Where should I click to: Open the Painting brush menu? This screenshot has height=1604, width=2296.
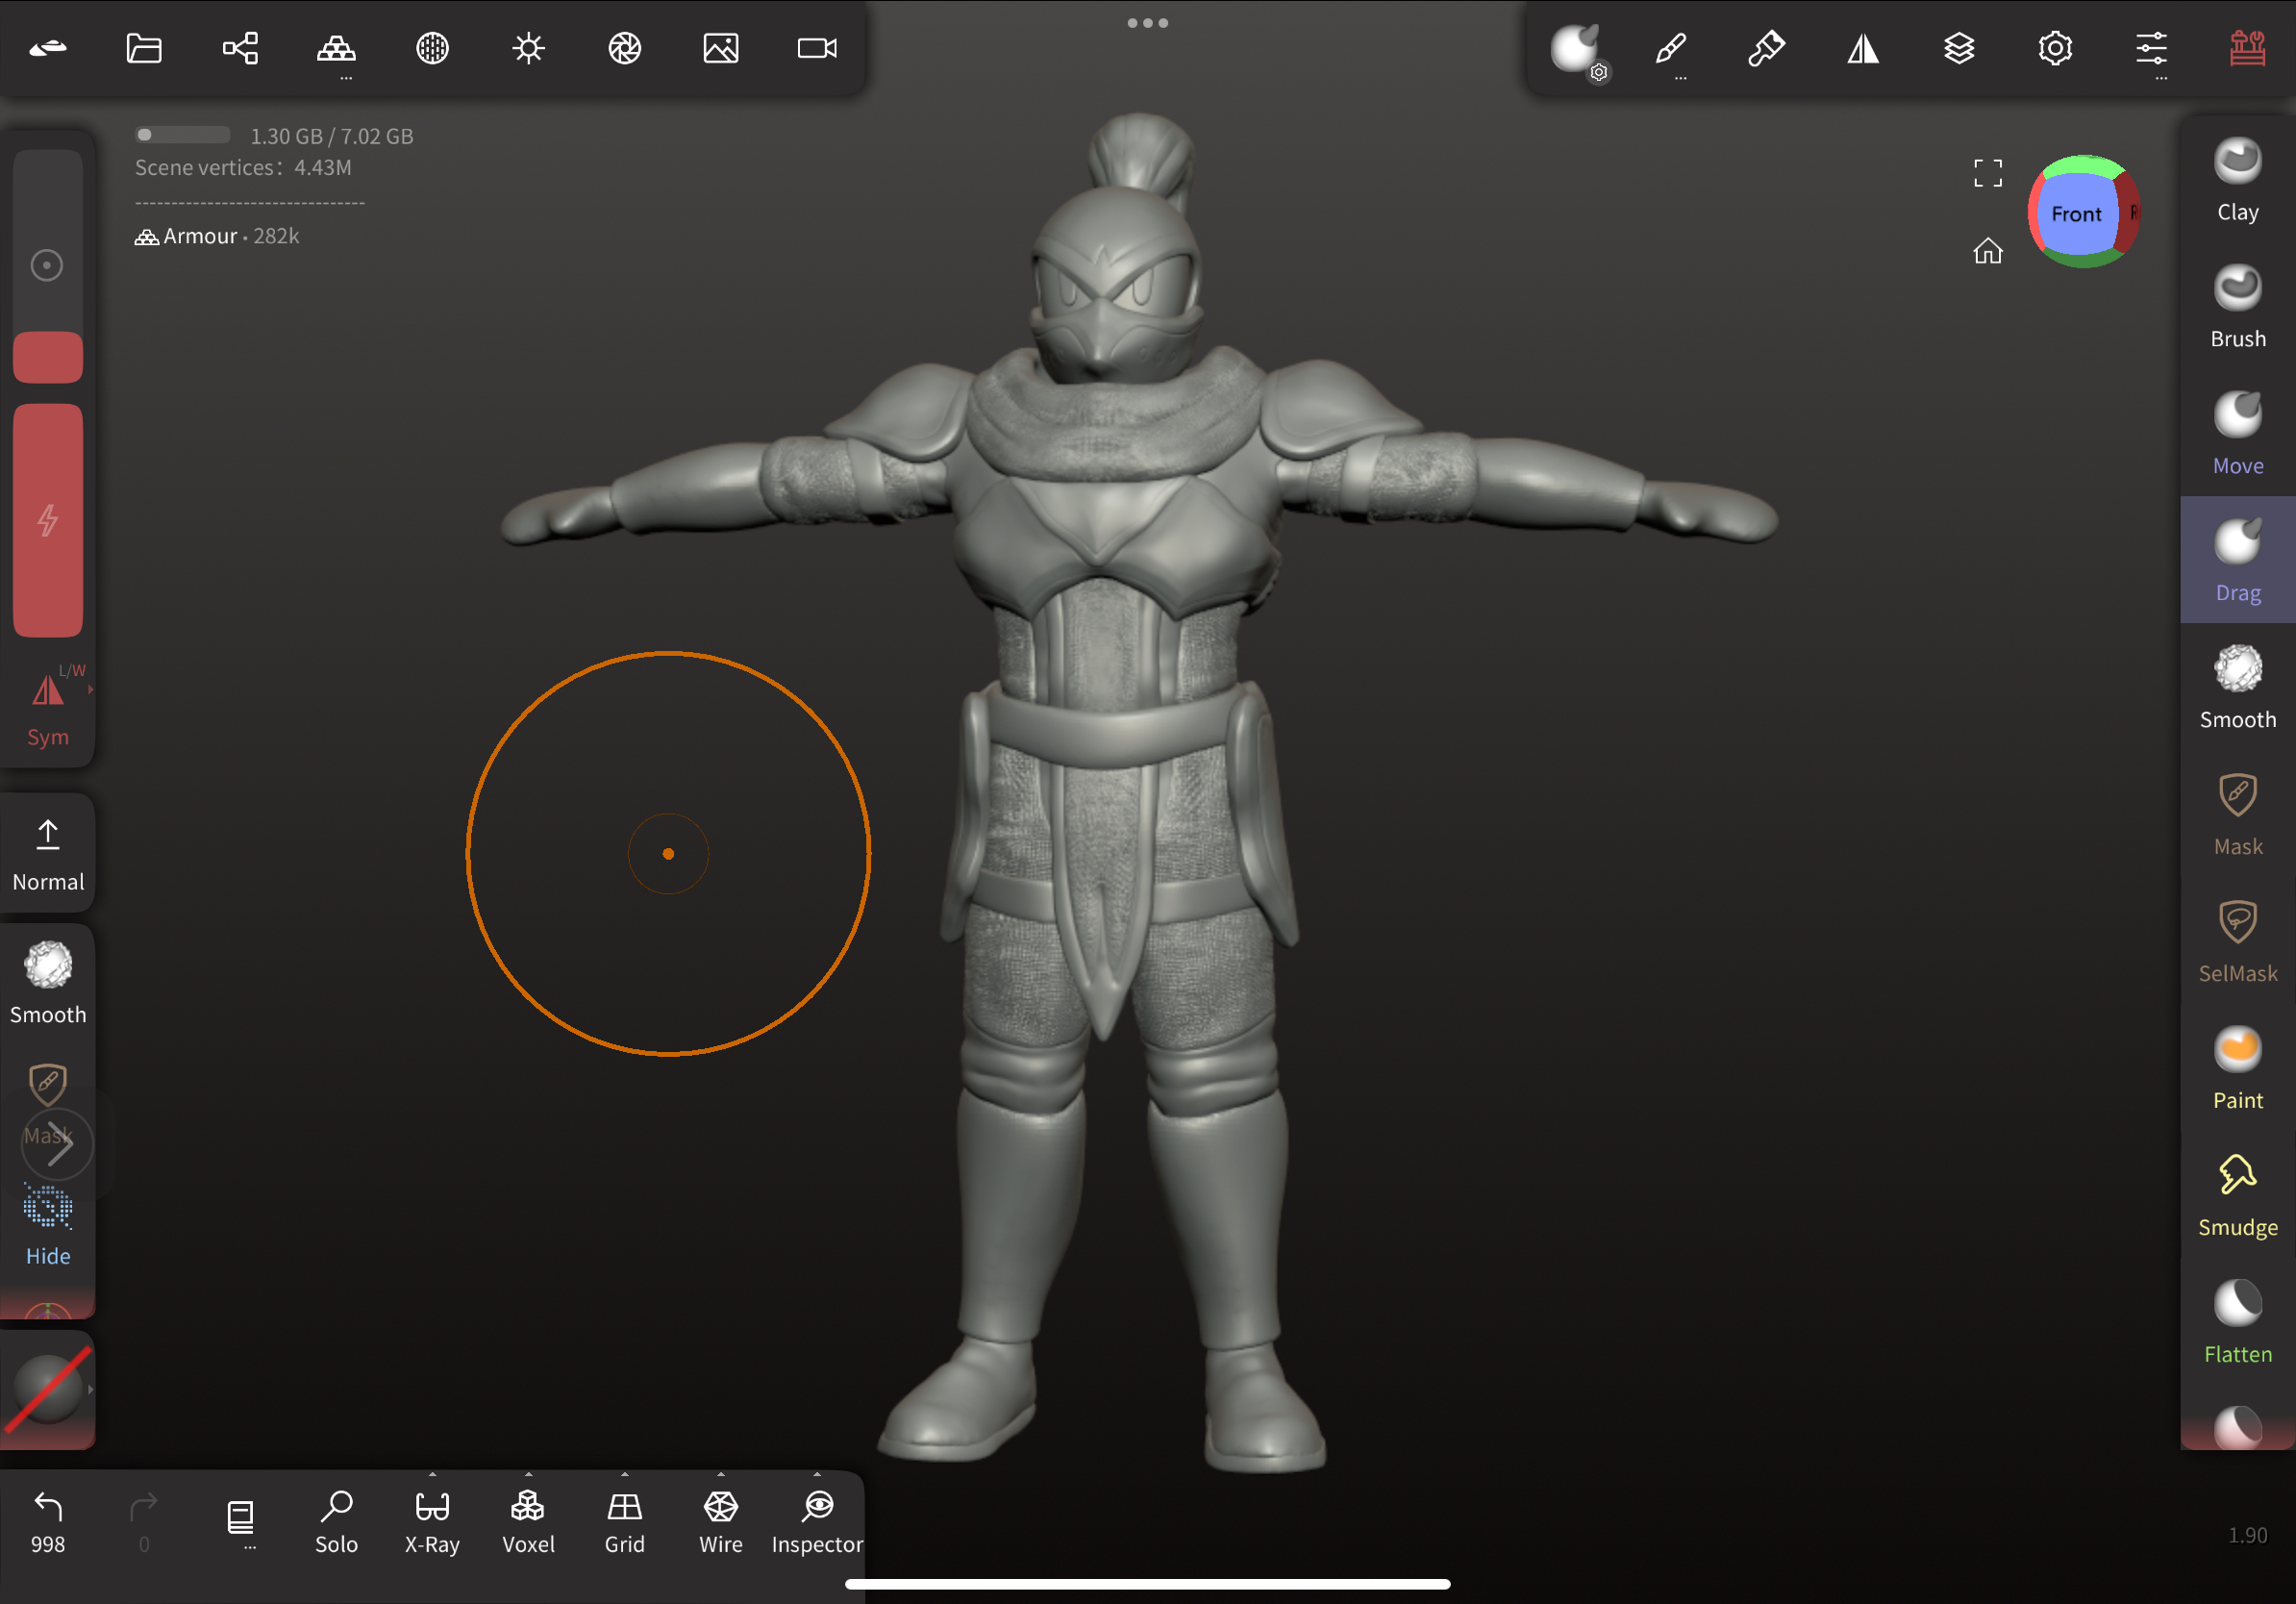pos(1766,48)
